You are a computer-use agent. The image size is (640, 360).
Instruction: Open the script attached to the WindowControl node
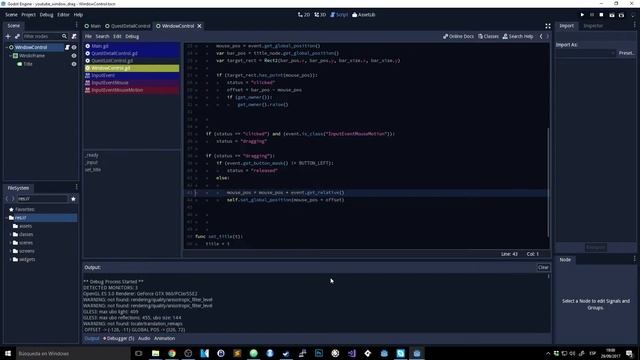pyautogui.click(x=67, y=47)
